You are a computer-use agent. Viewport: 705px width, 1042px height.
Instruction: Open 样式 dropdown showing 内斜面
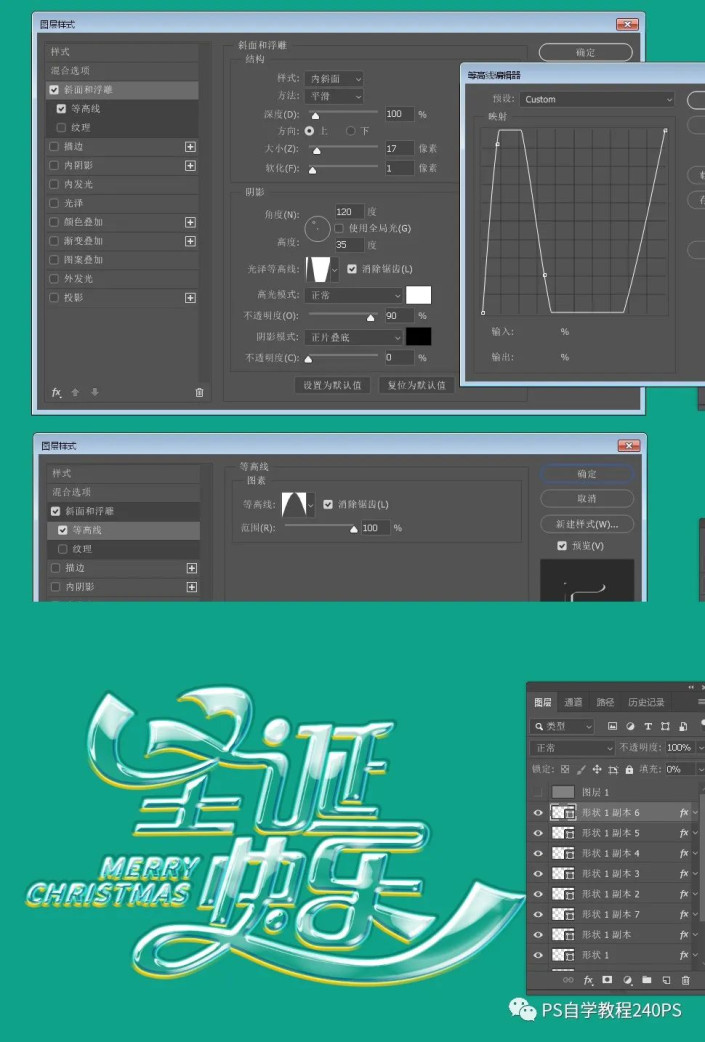pos(334,78)
